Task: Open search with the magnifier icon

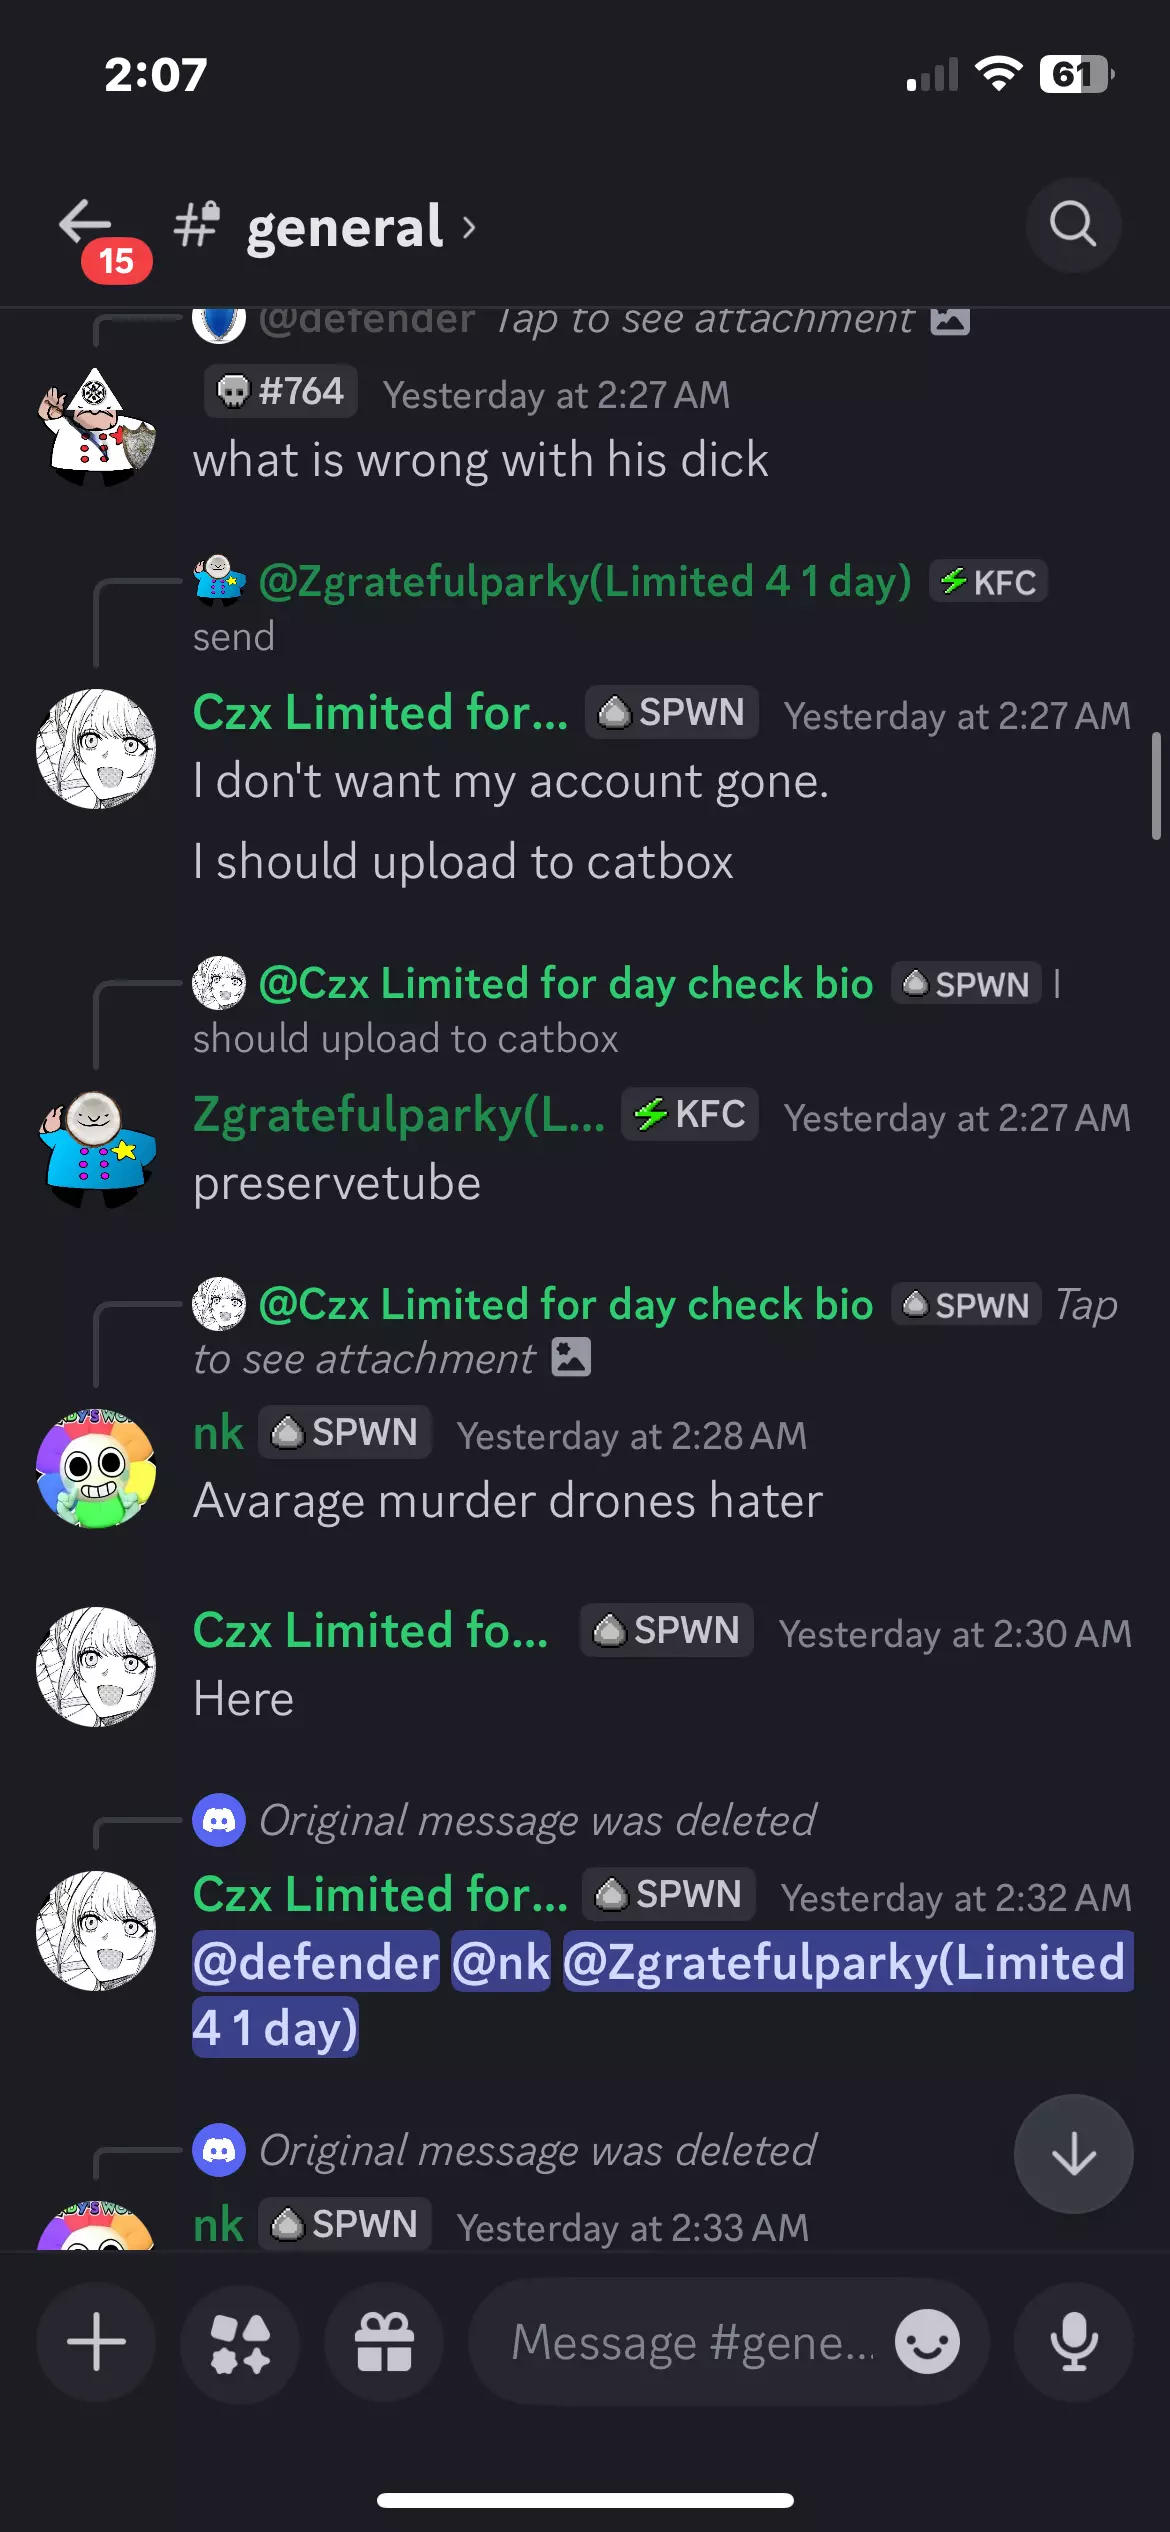Action: coord(1073,225)
